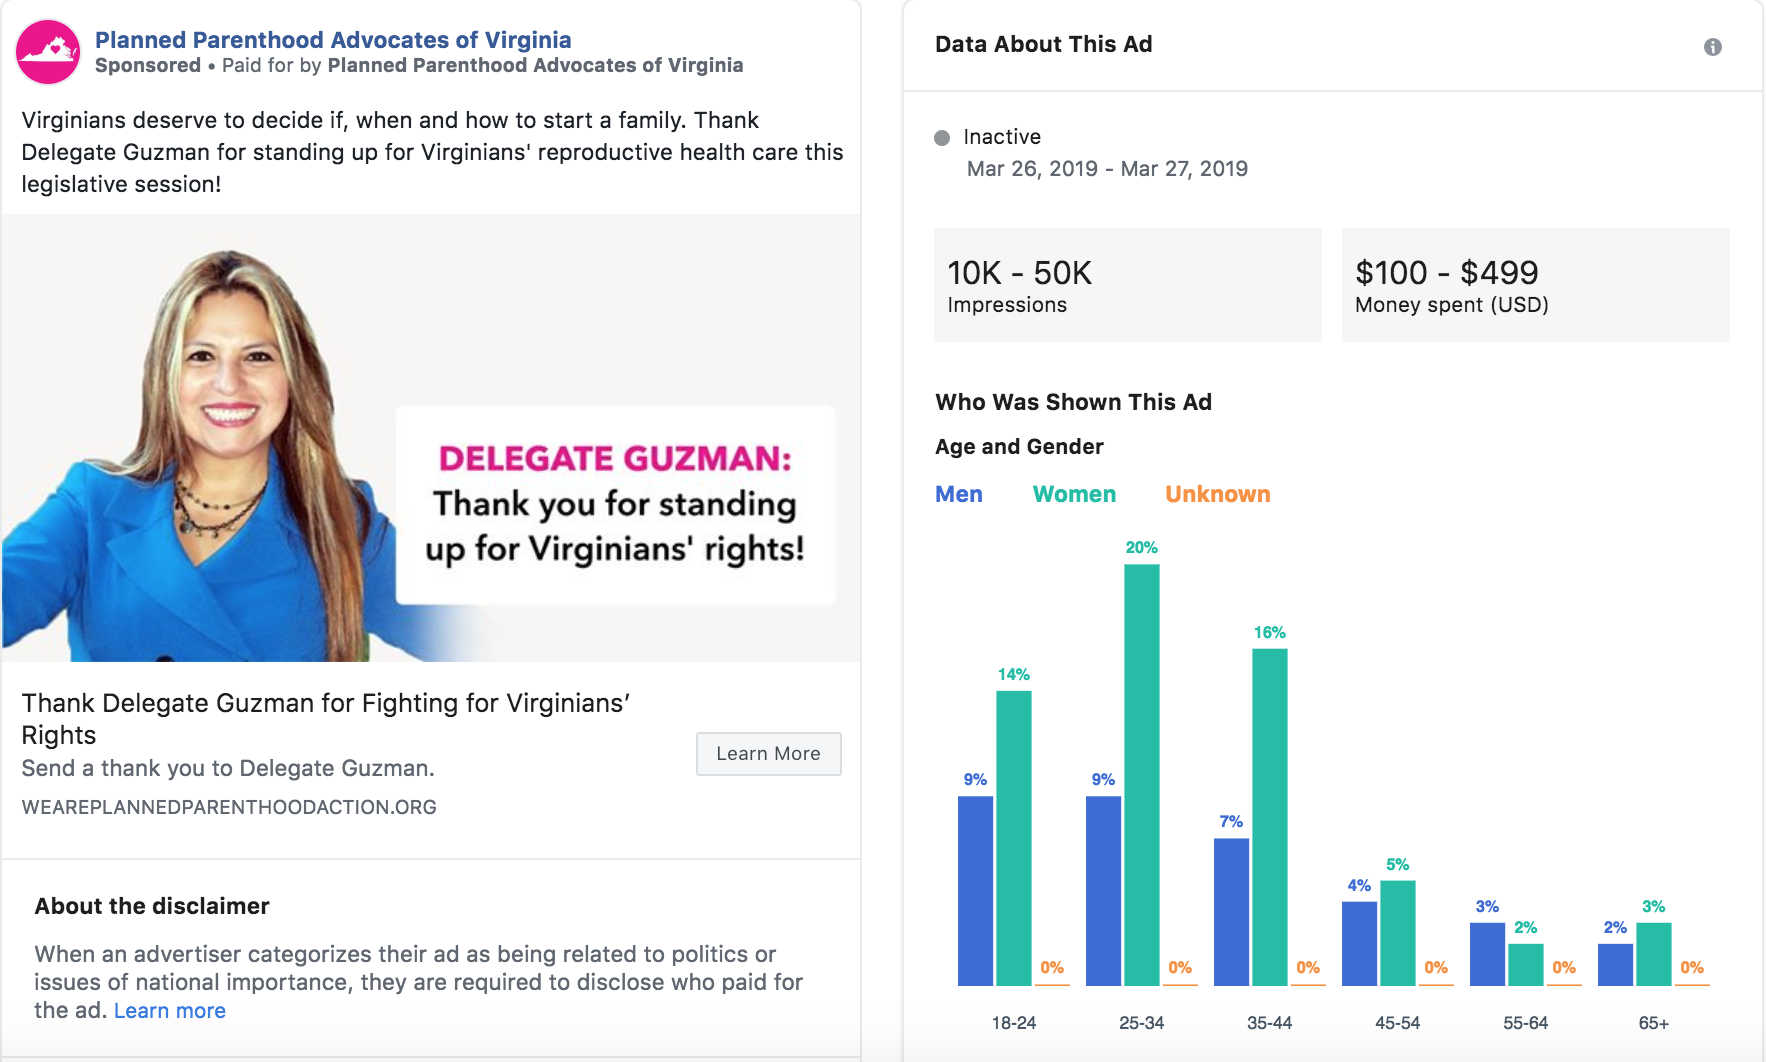The image size is (1766, 1062).
Task: Click the WEAREPLANNEDPARENTHOODACTION.ORG link text
Action: click(x=229, y=807)
